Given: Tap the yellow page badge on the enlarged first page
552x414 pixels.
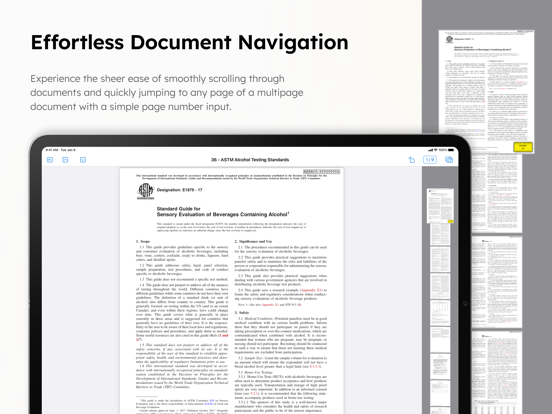Looking at the screenshot, I should pyautogui.click(x=523, y=147).
